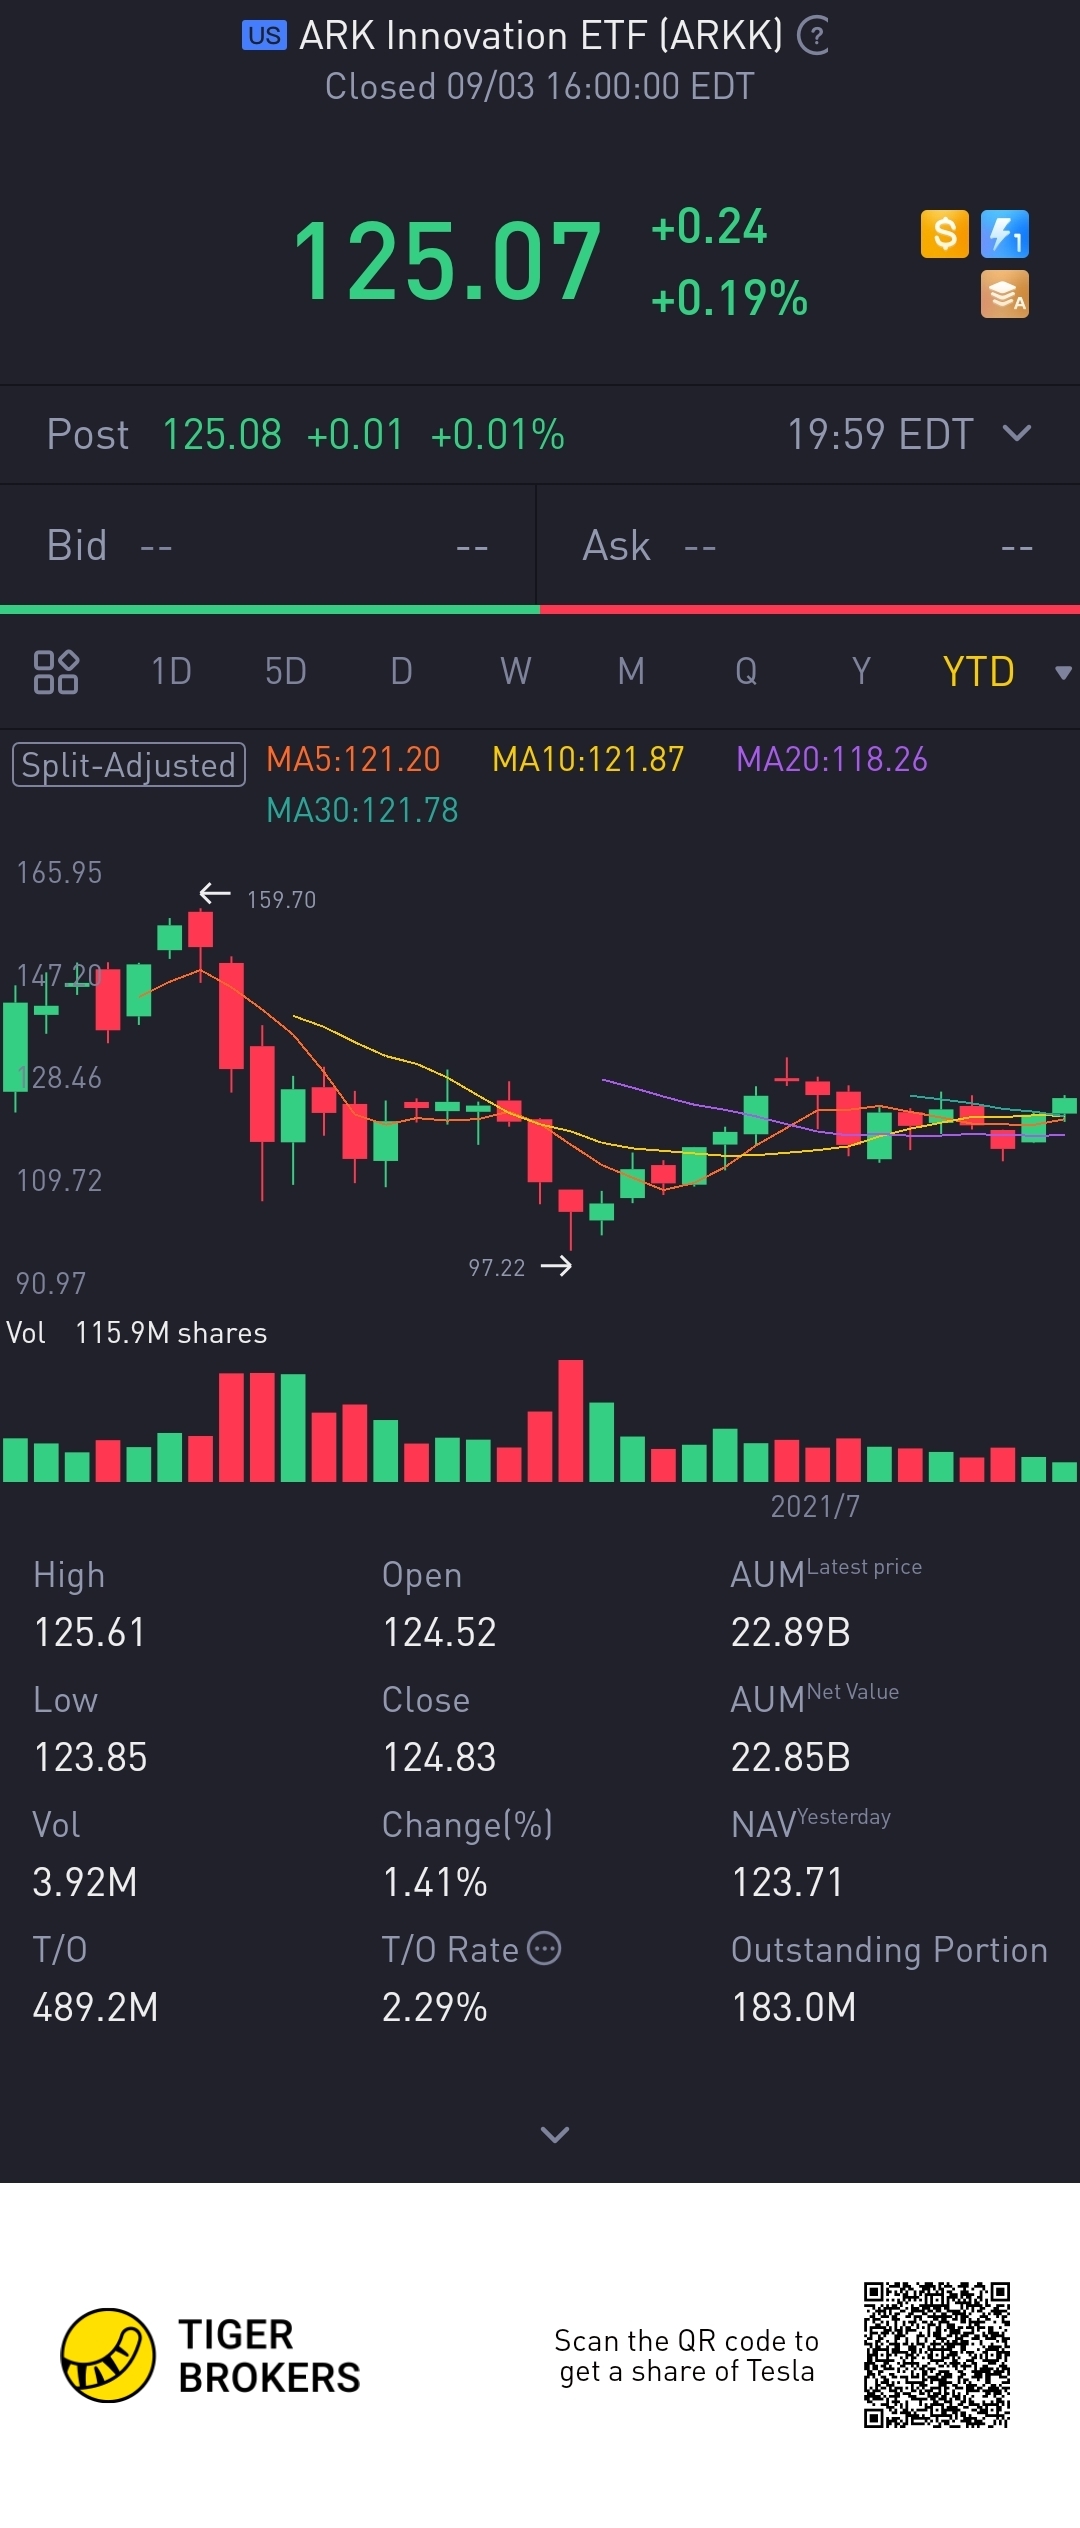Tap the 109.72 price axis label
This screenshot has width=1080, height=2528.
coord(59,1180)
